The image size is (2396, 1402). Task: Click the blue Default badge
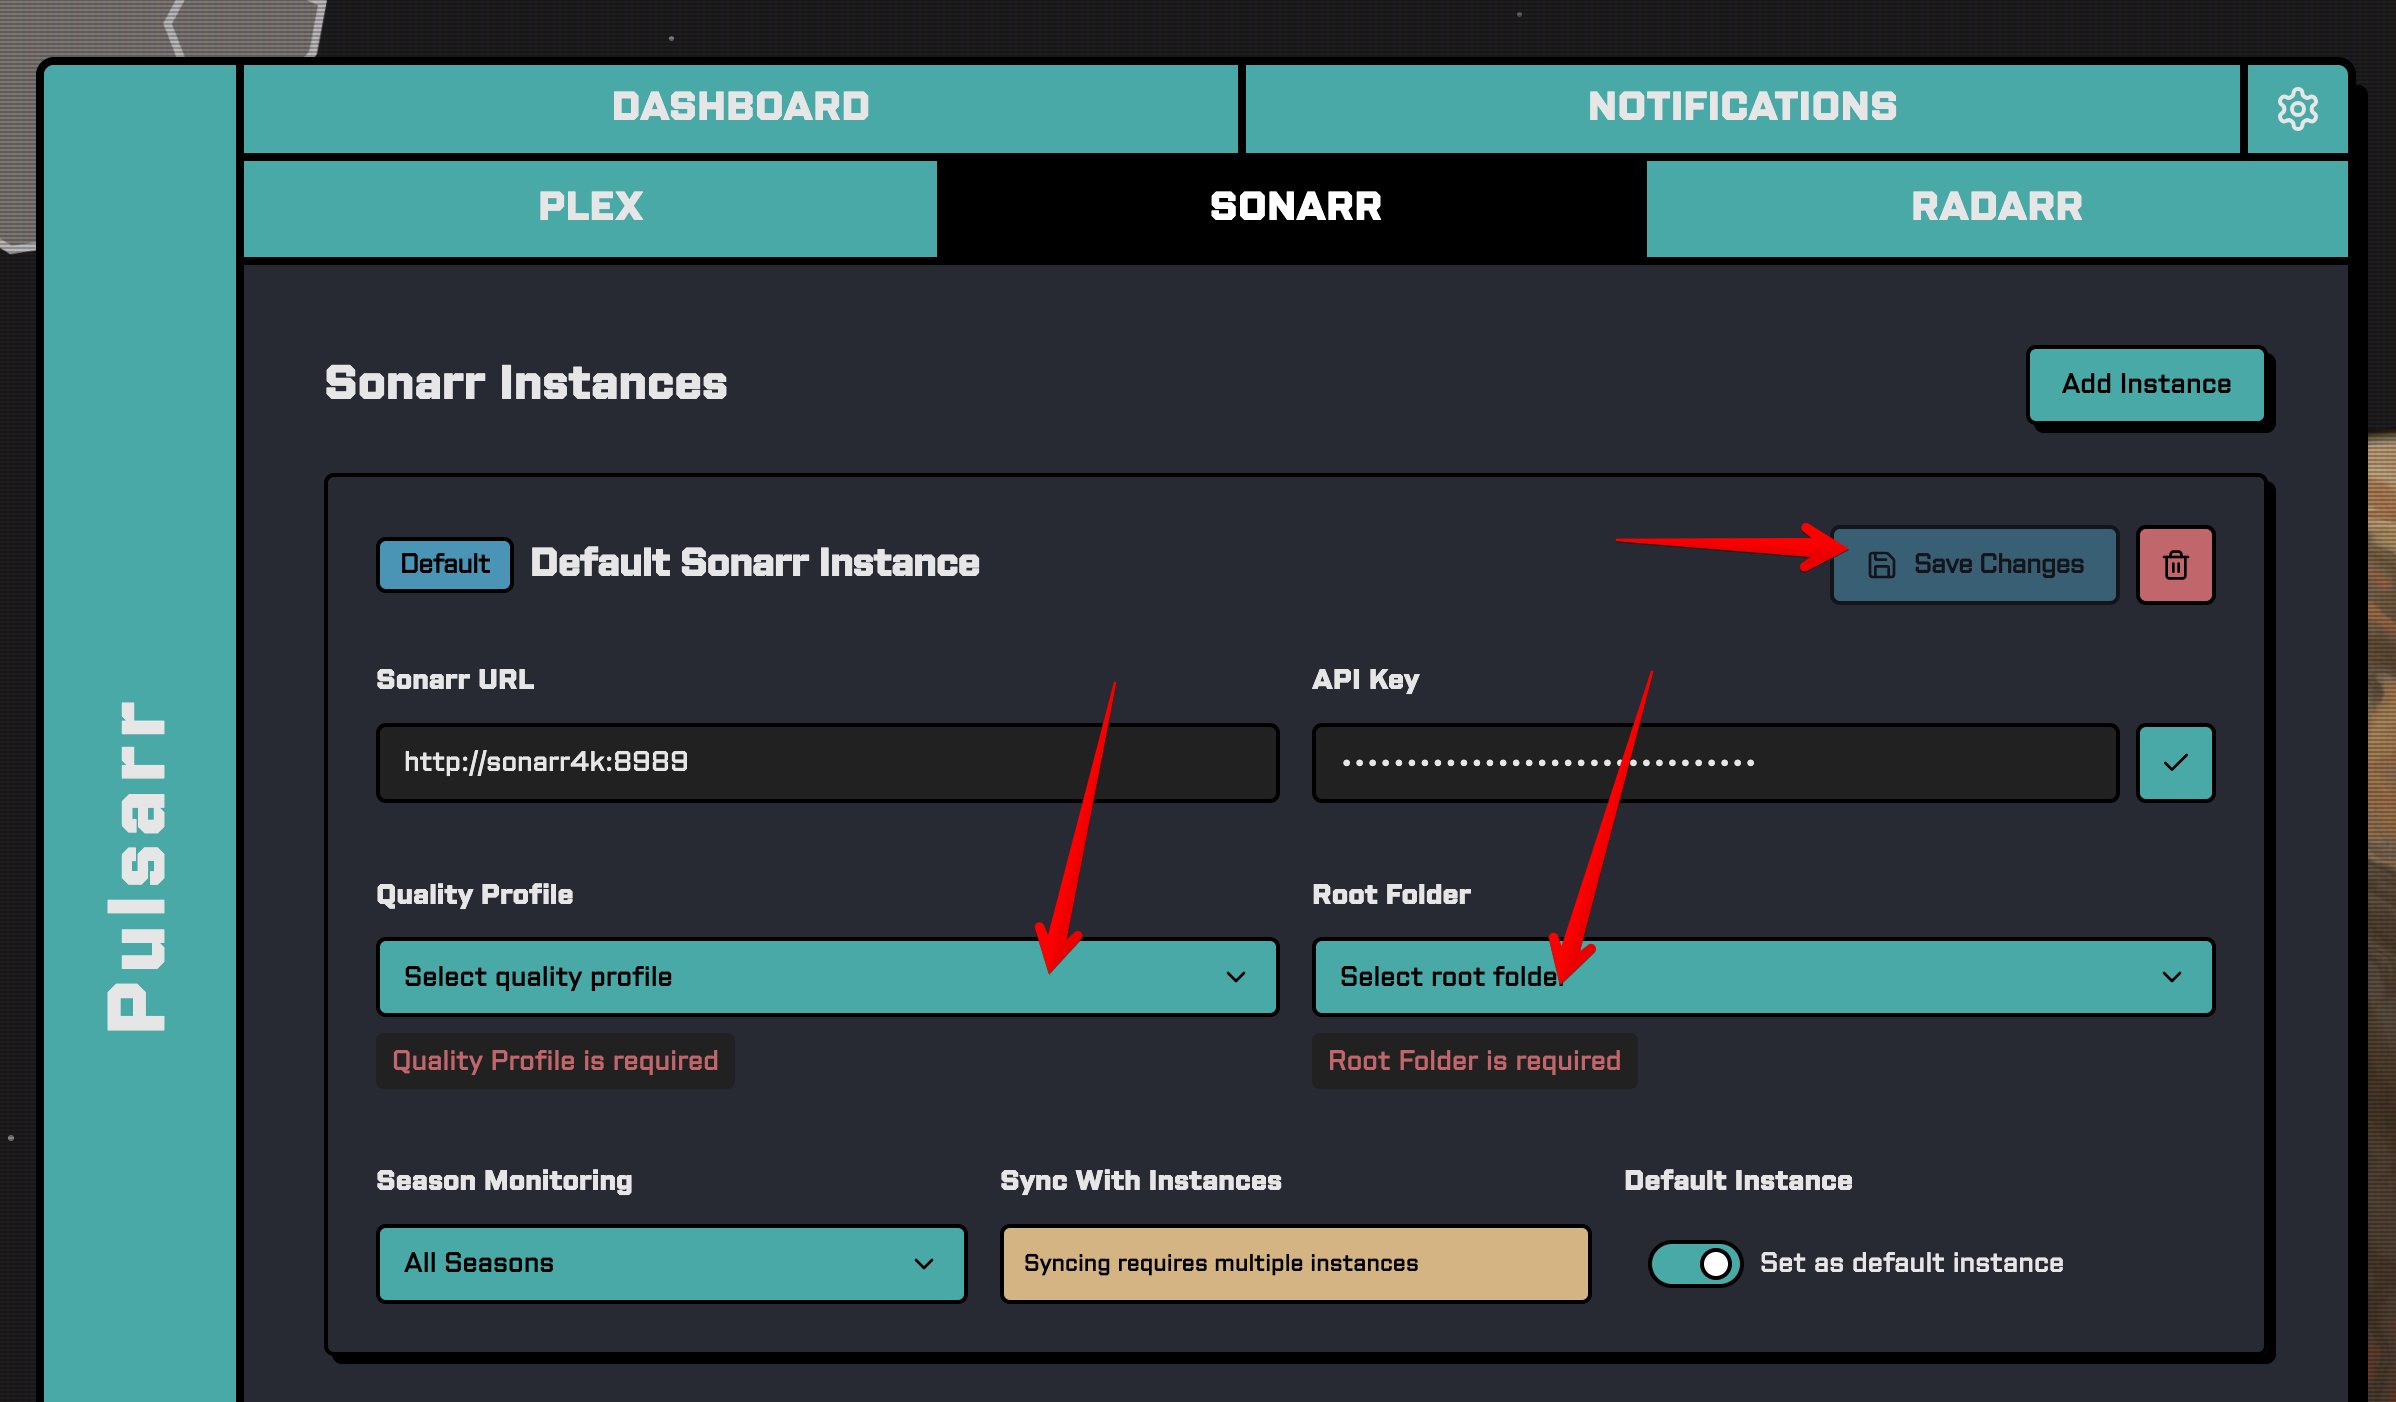(x=444, y=564)
